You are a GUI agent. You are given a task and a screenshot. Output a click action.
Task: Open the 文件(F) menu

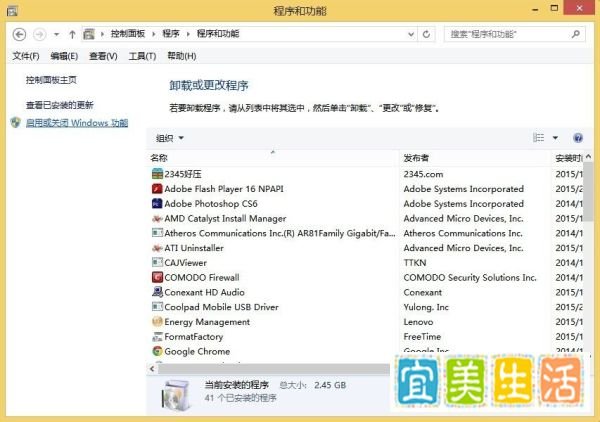click(26, 56)
